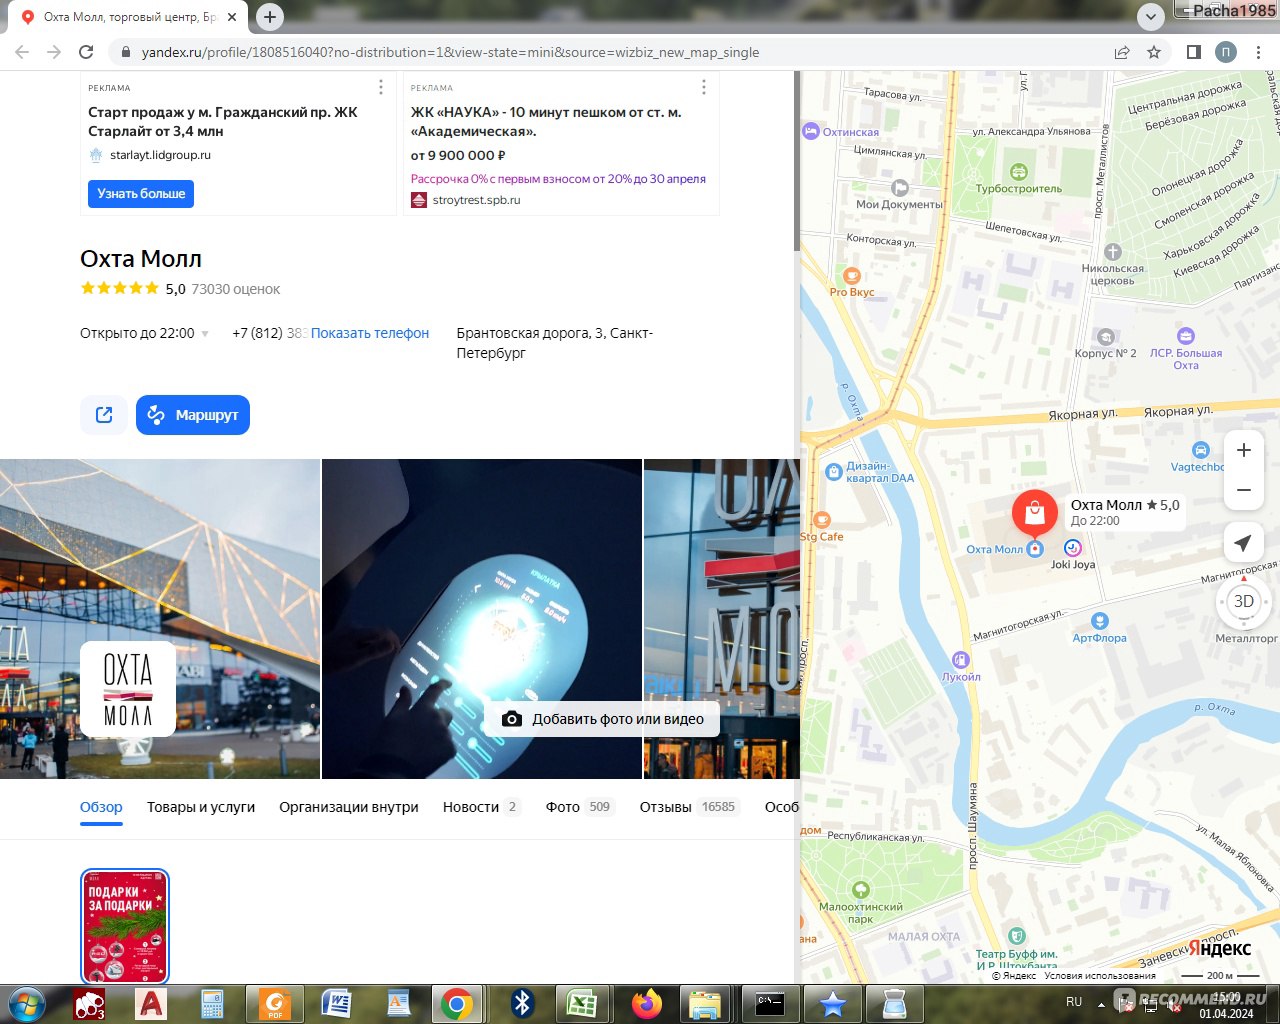Click the Лукойл map marker
This screenshot has width=1280, height=1024.
click(x=961, y=660)
